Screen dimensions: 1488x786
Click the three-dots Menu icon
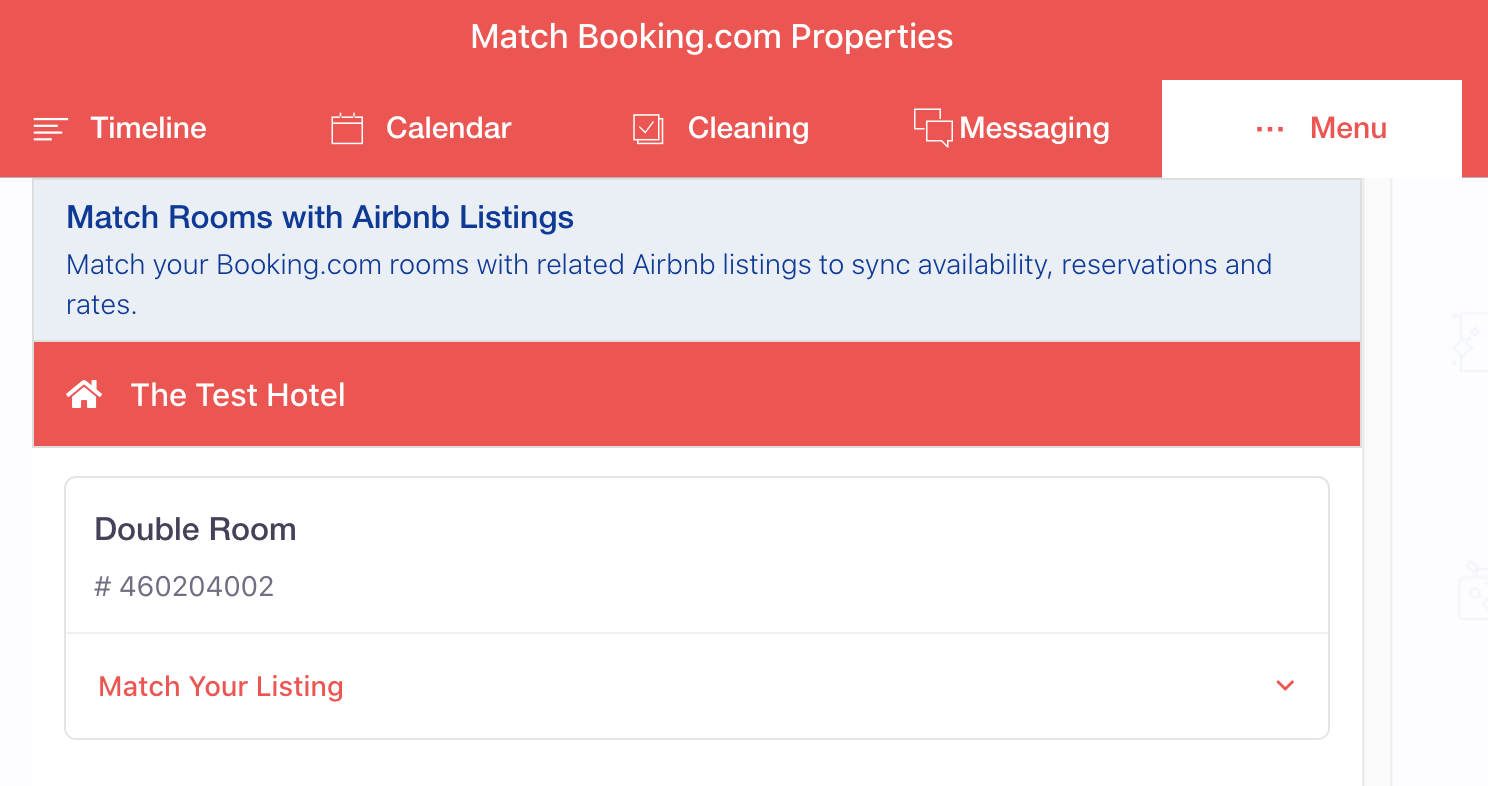point(1270,129)
